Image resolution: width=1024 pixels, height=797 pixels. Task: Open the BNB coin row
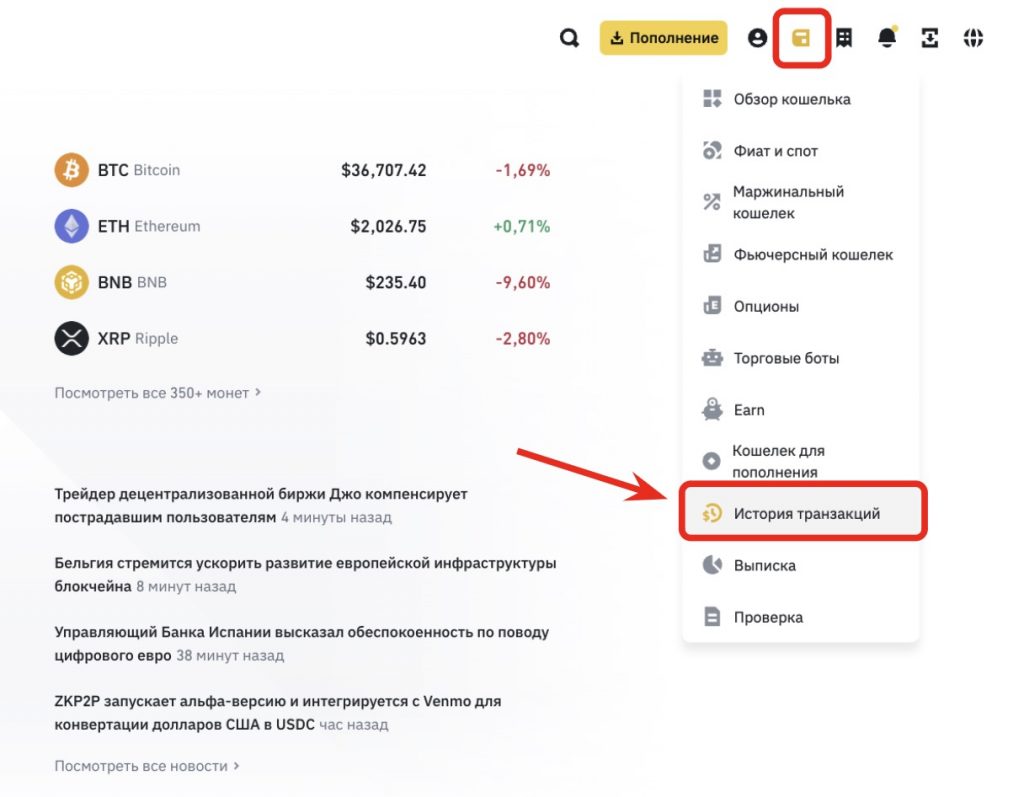302,282
